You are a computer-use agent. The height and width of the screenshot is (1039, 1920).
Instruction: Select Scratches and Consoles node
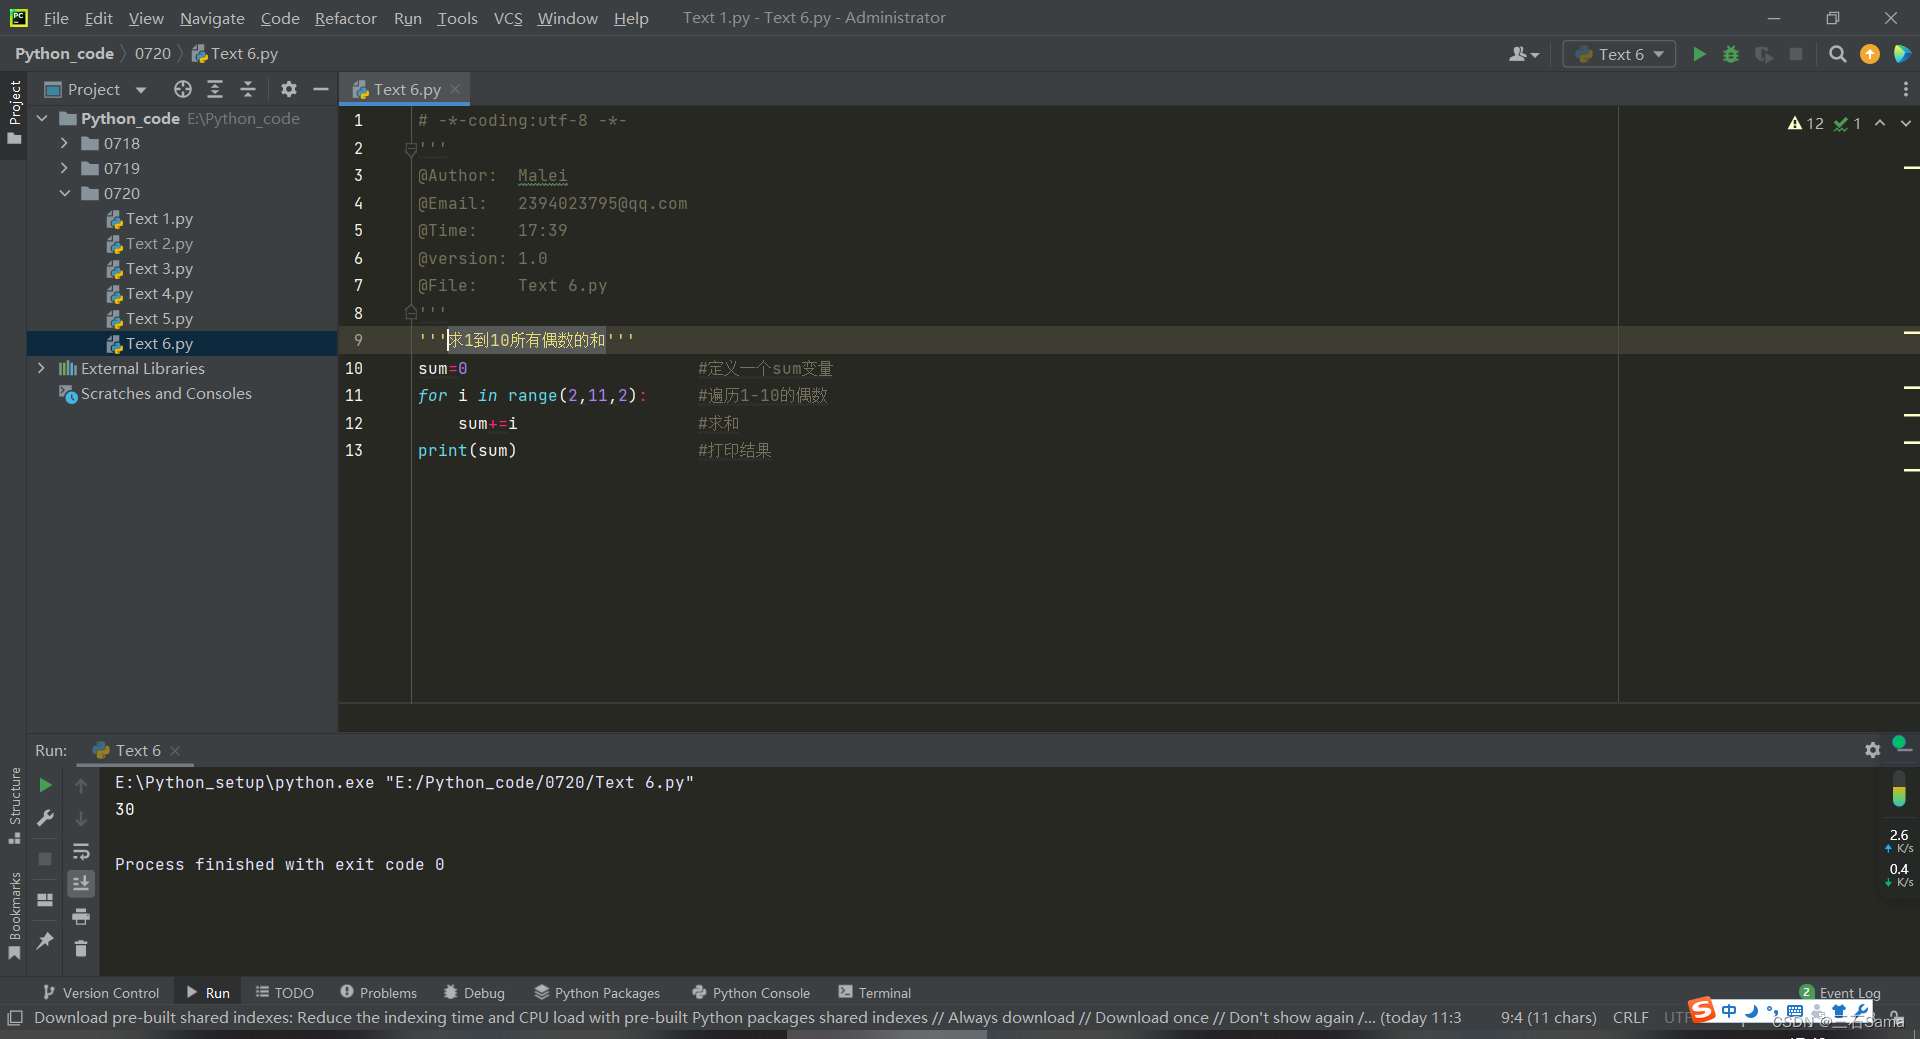(x=156, y=393)
